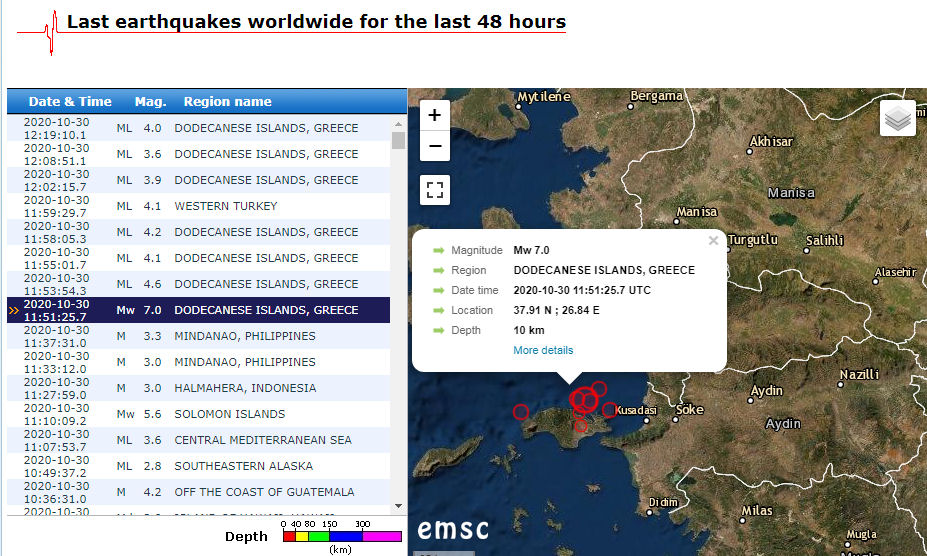The width and height of the screenshot is (927, 556).
Task: Select the WESTERN TURKEY ML 4.1 row
Action: 199,206
